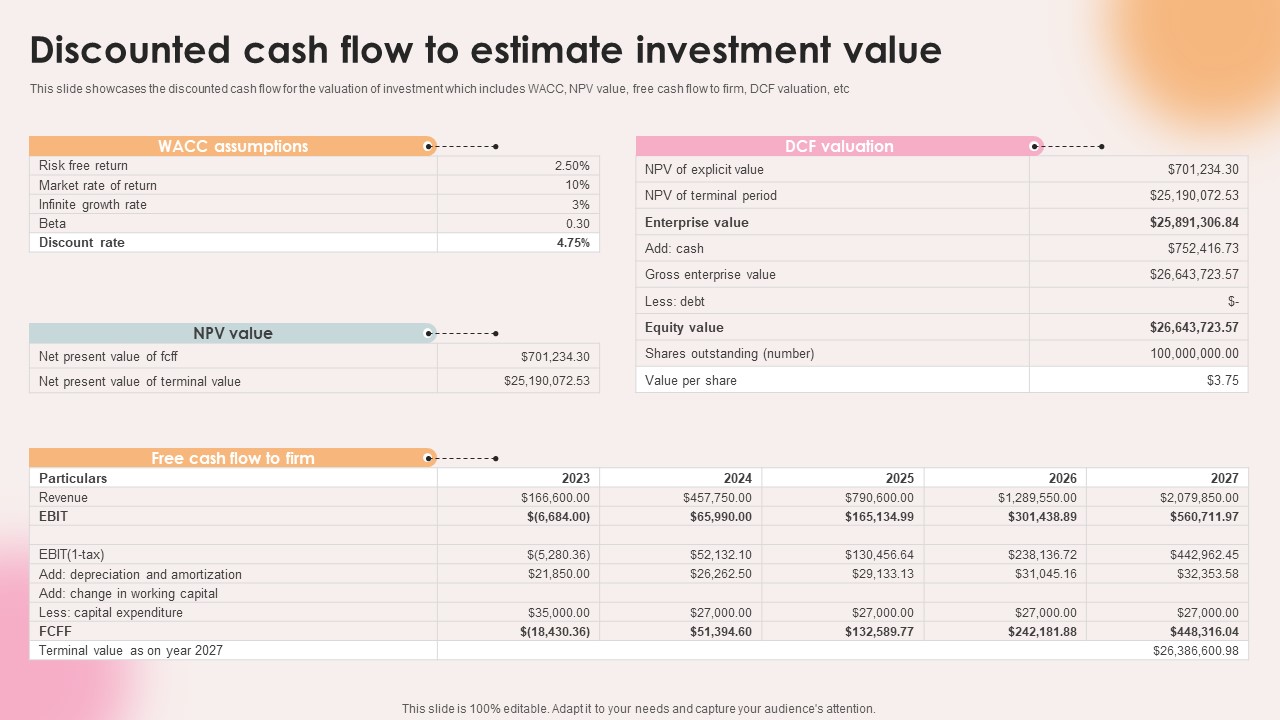Click the Gross enterprise value label

[x=710, y=274]
